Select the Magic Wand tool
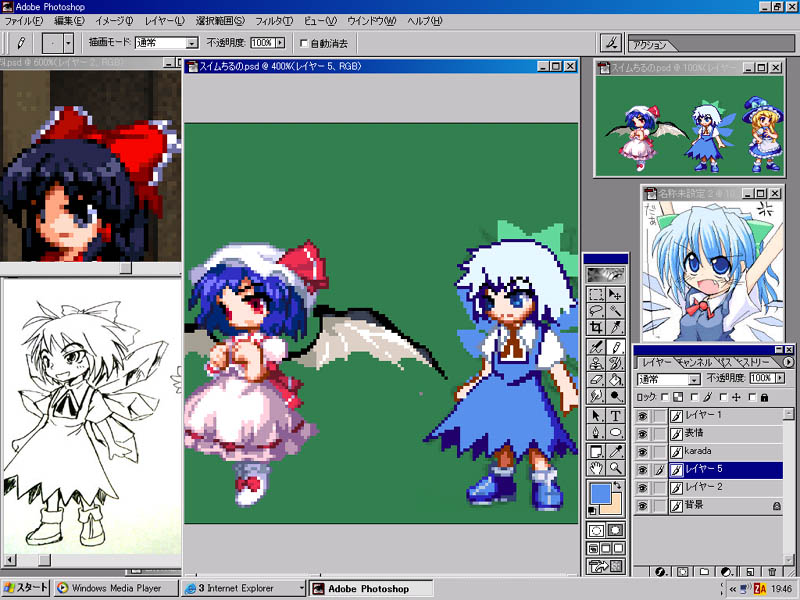The image size is (800, 600). click(615, 311)
